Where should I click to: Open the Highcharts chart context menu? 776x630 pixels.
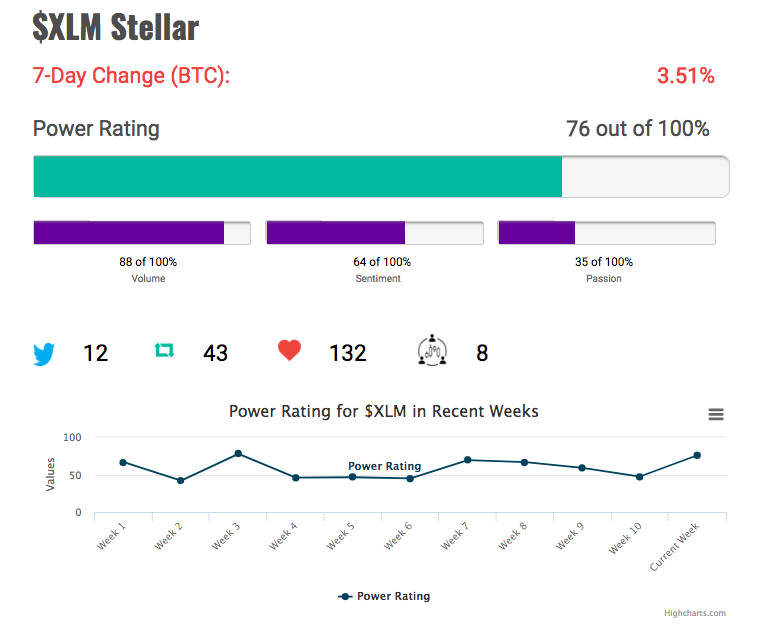point(716,414)
